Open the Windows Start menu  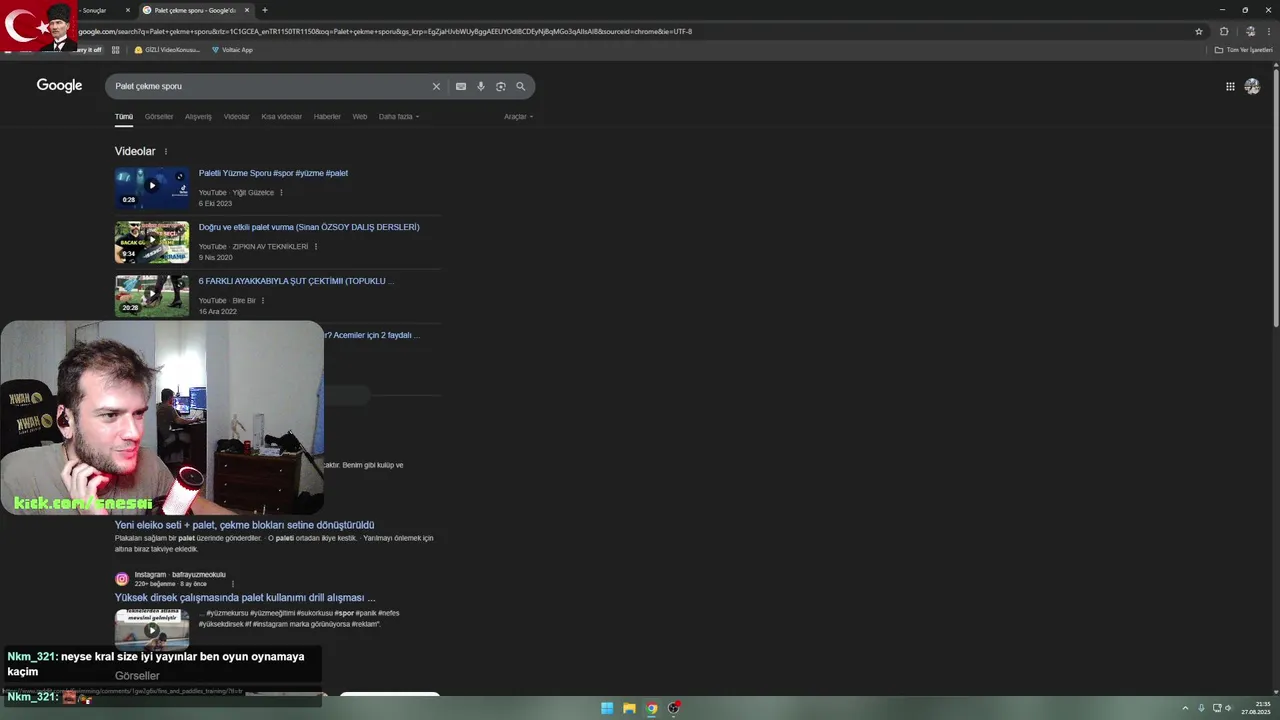(x=607, y=708)
